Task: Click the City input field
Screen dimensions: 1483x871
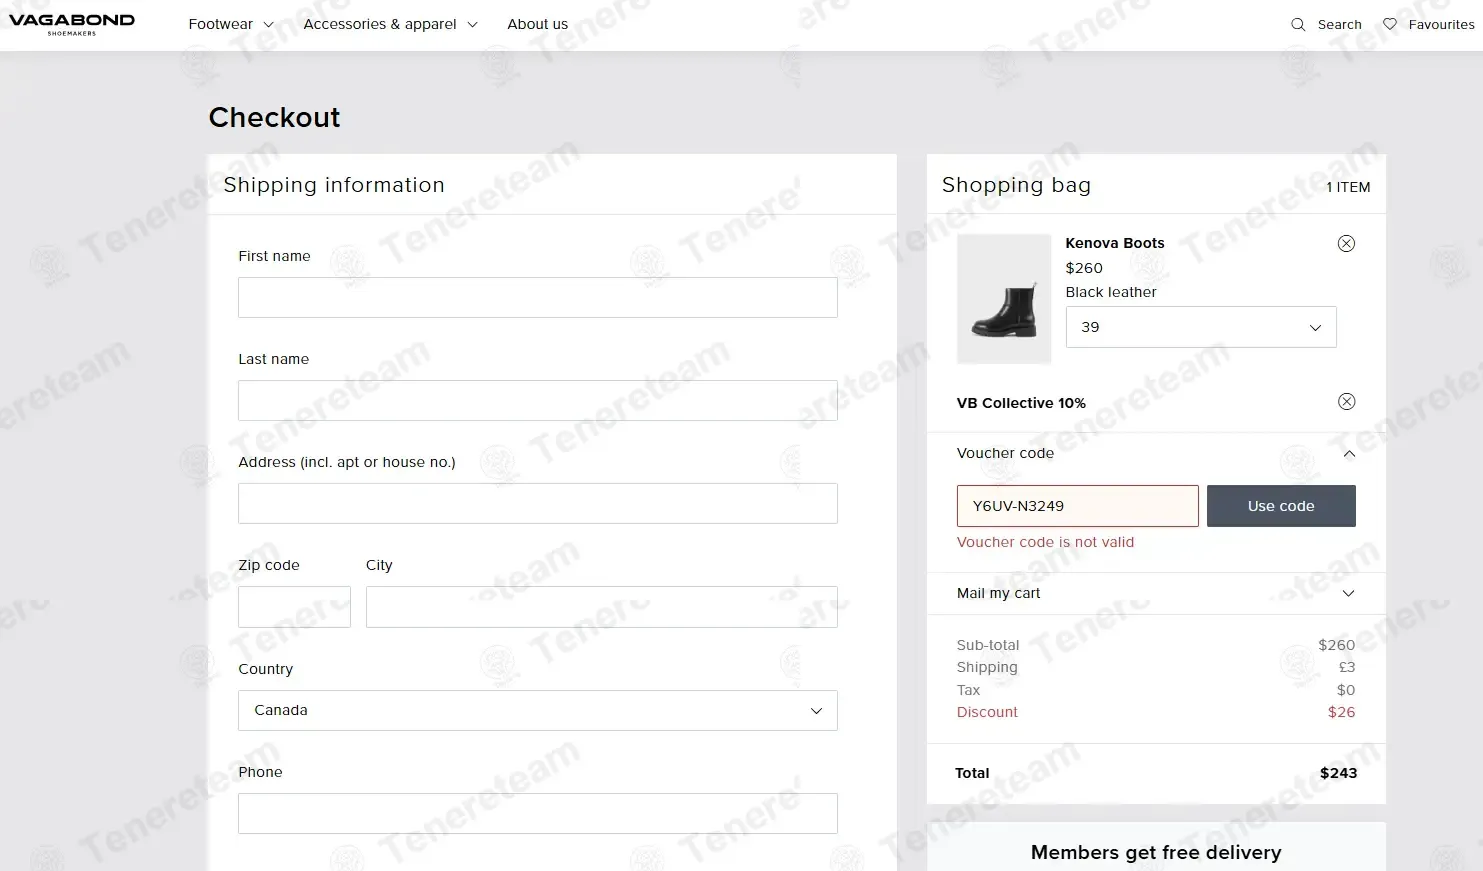Action: click(601, 607)
